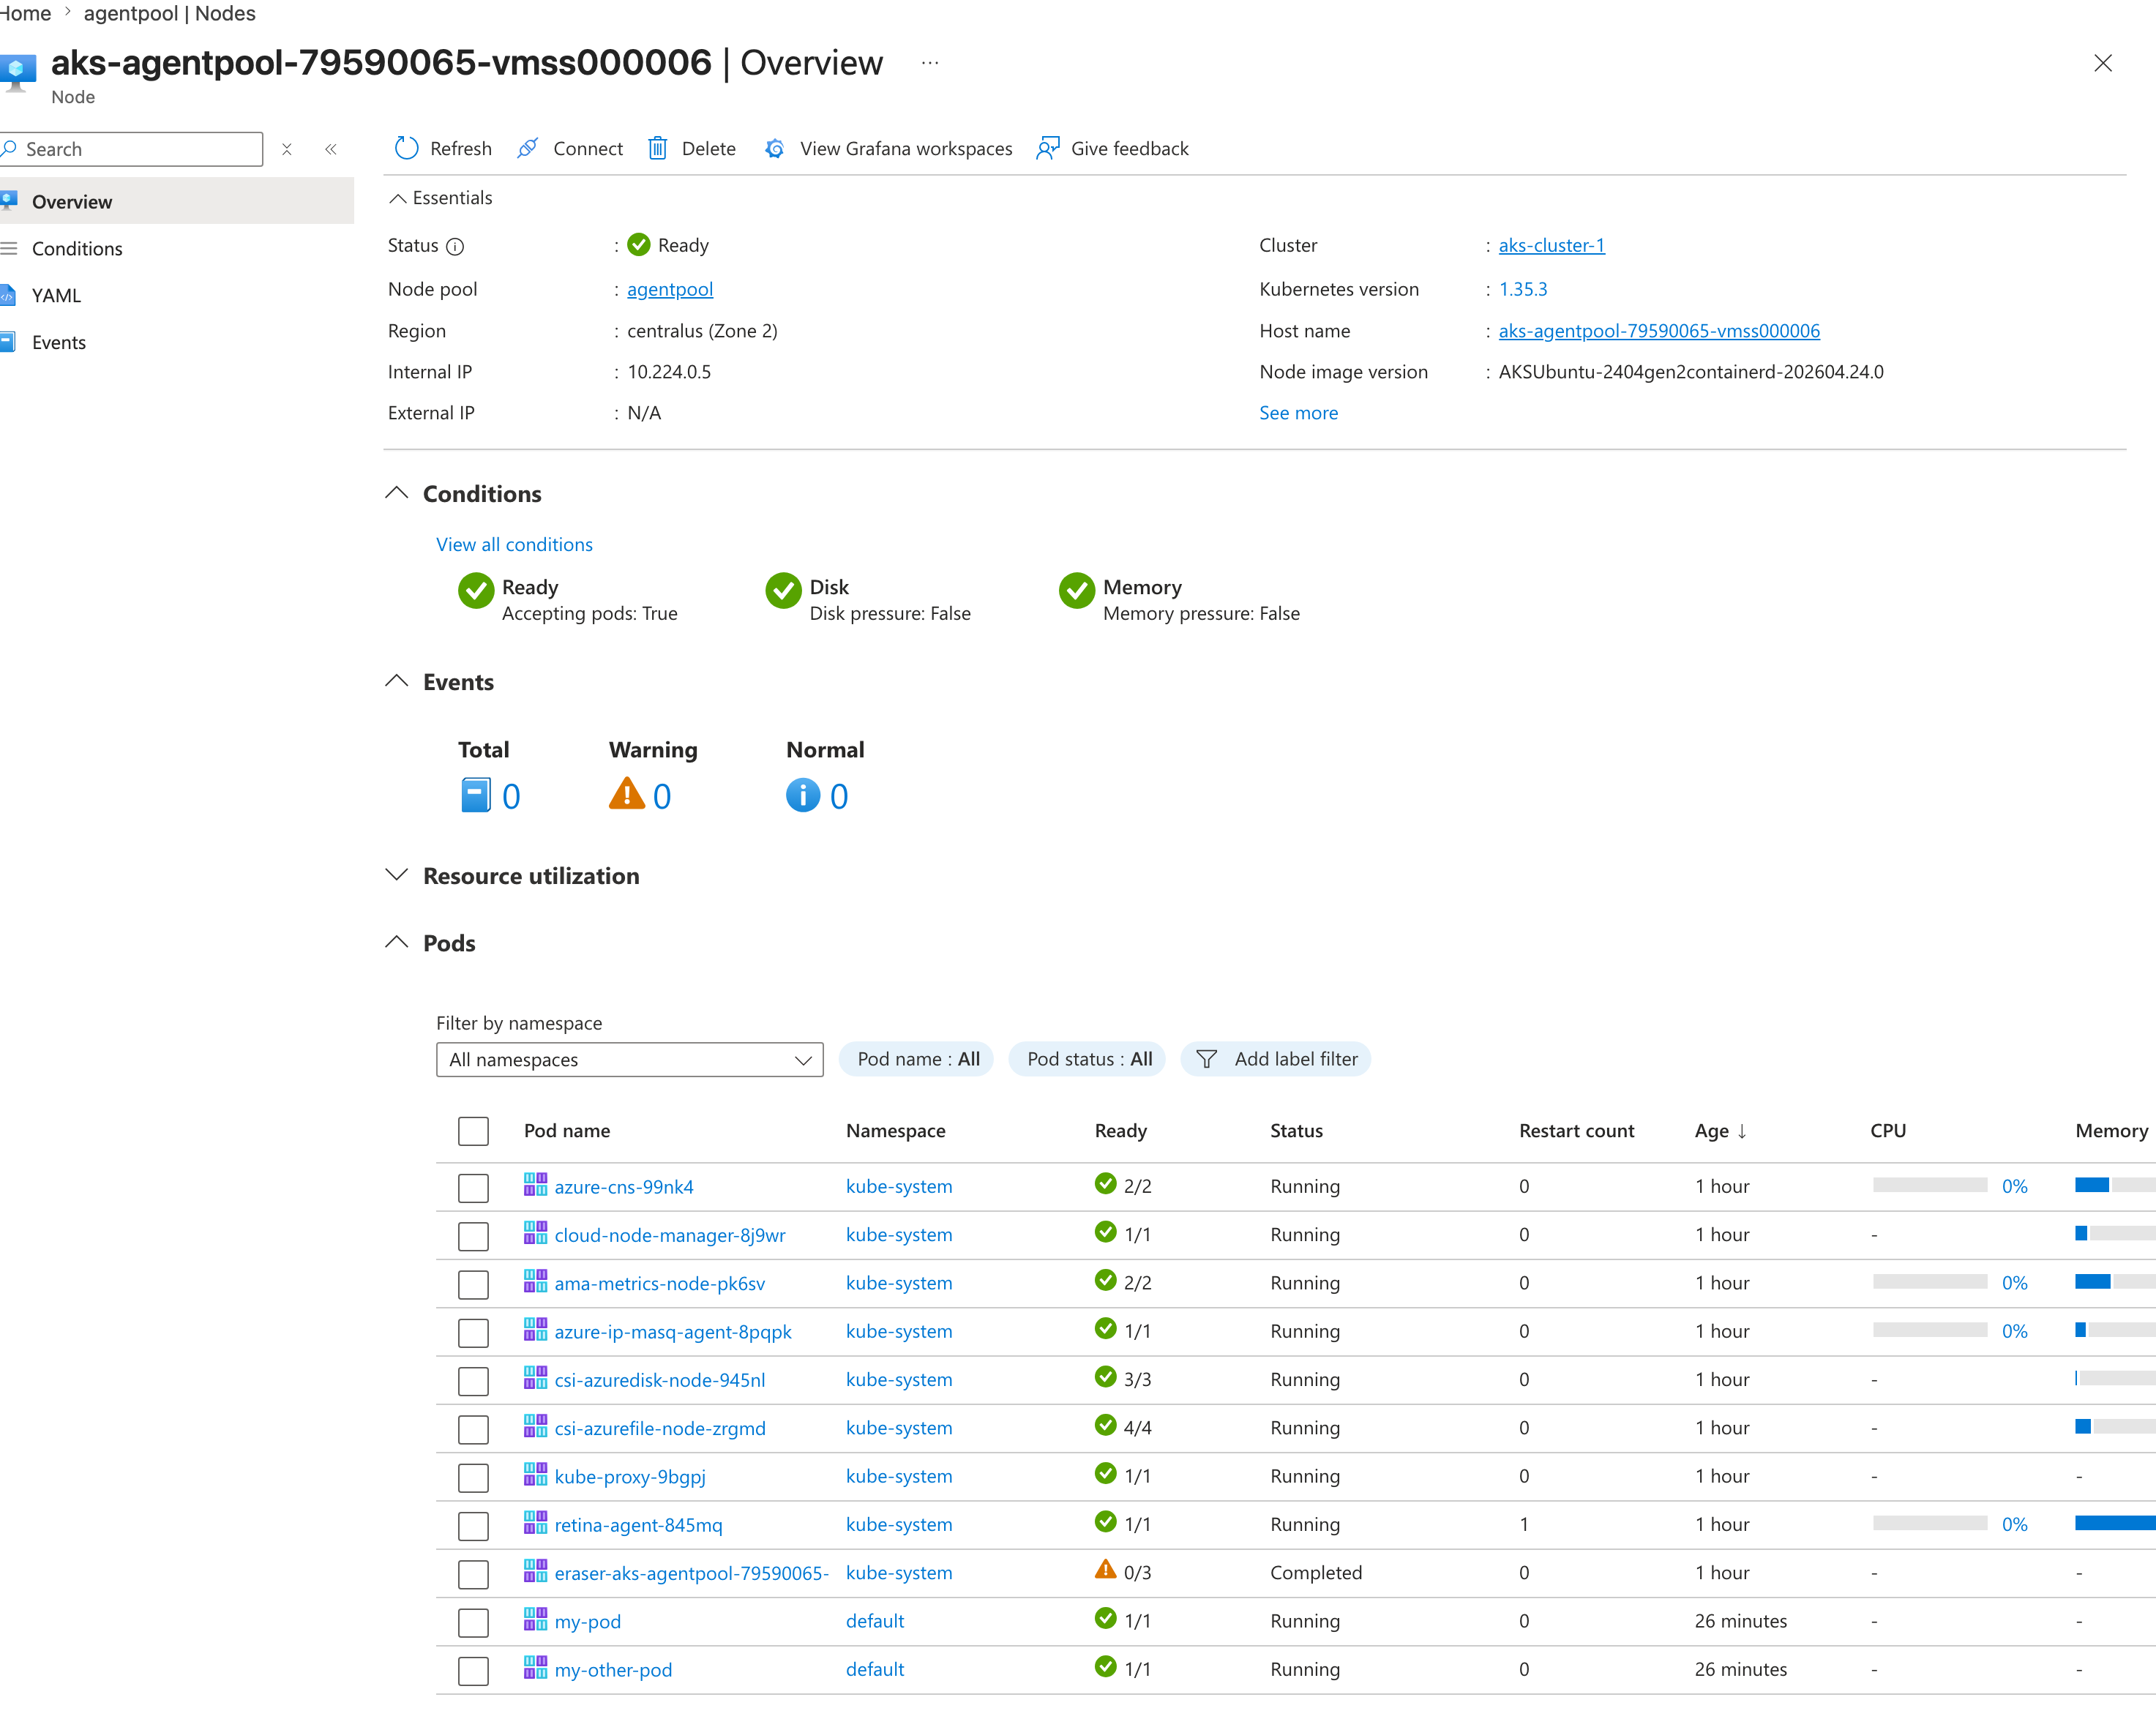Click the node resource icon beside the title
The image size is (2156, 1719).
(17, 73)
